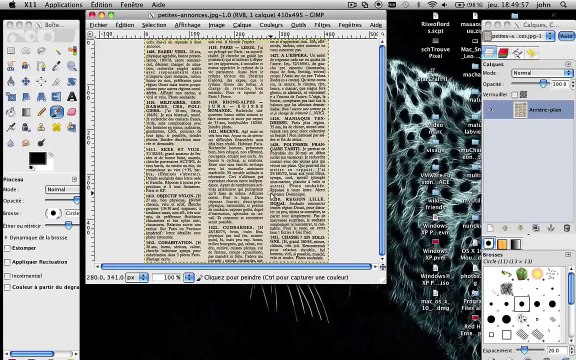Open the 100% zoom dropdown in status bar
The image size is (576, 360).
point(173,277)
